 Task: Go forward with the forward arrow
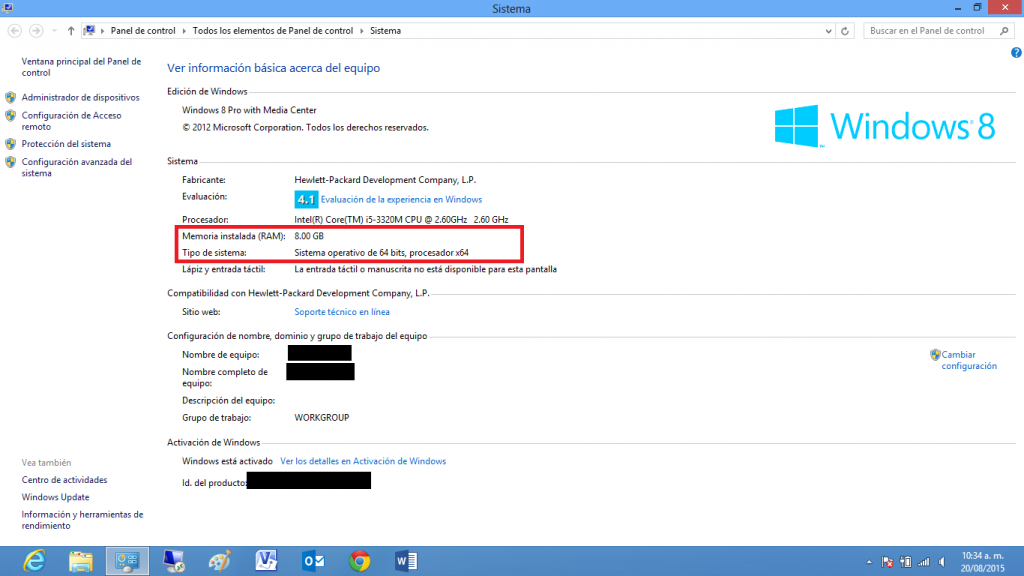tap(37, 31)
